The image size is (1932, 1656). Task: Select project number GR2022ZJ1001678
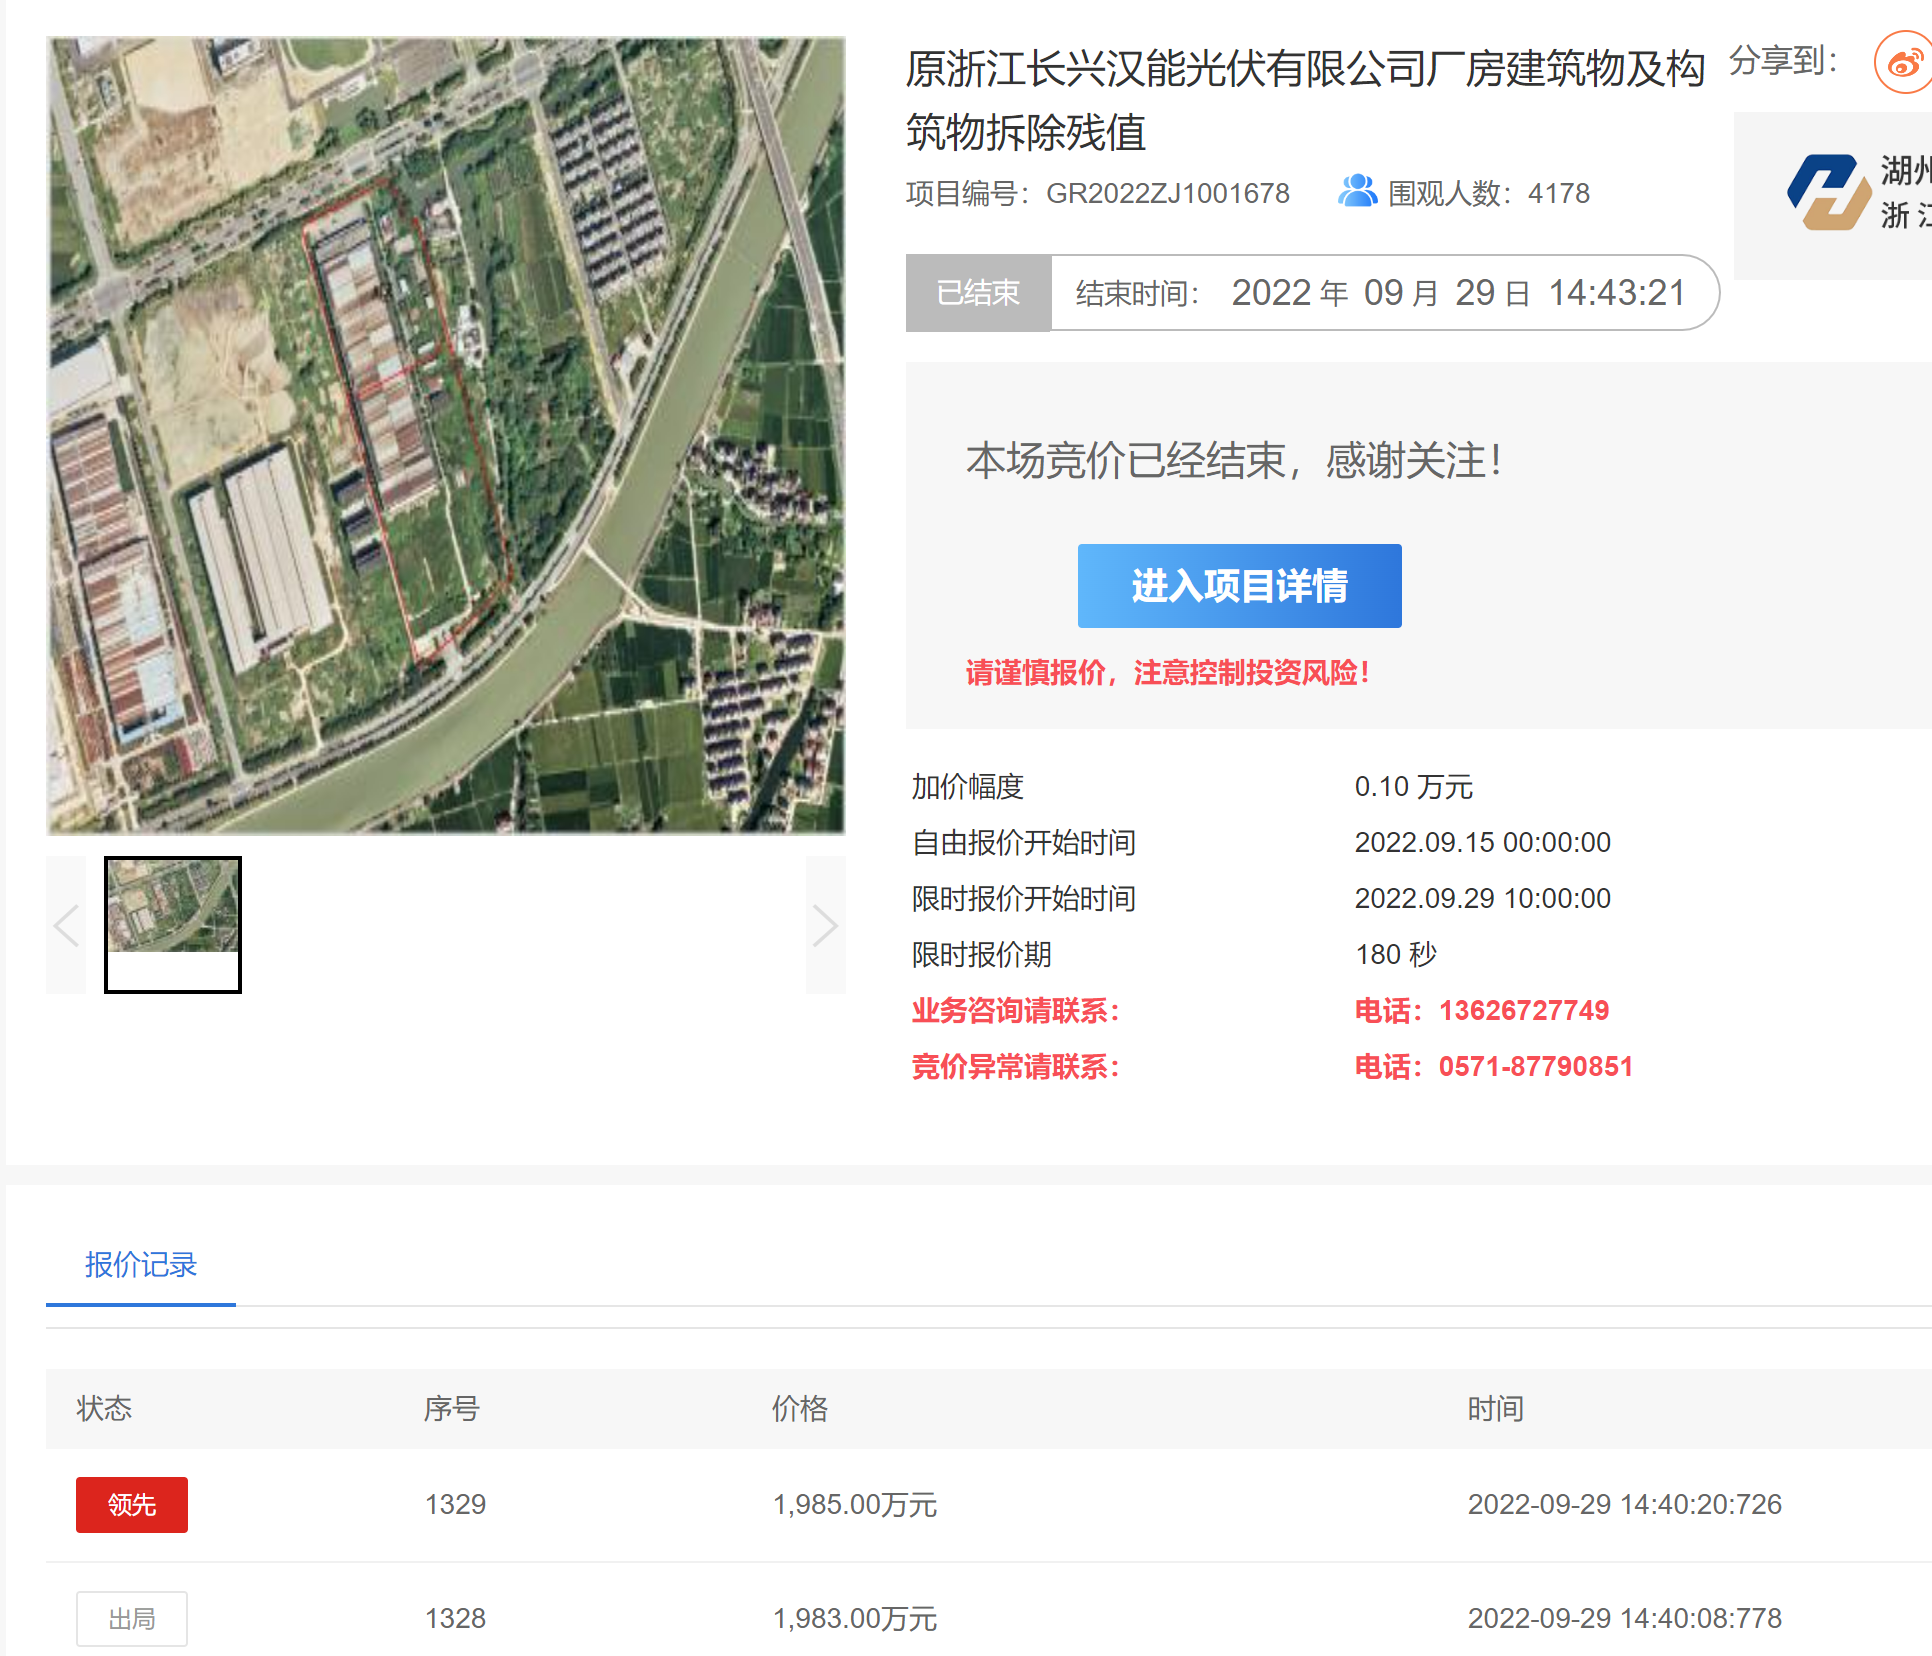(x=1167, y=193)
